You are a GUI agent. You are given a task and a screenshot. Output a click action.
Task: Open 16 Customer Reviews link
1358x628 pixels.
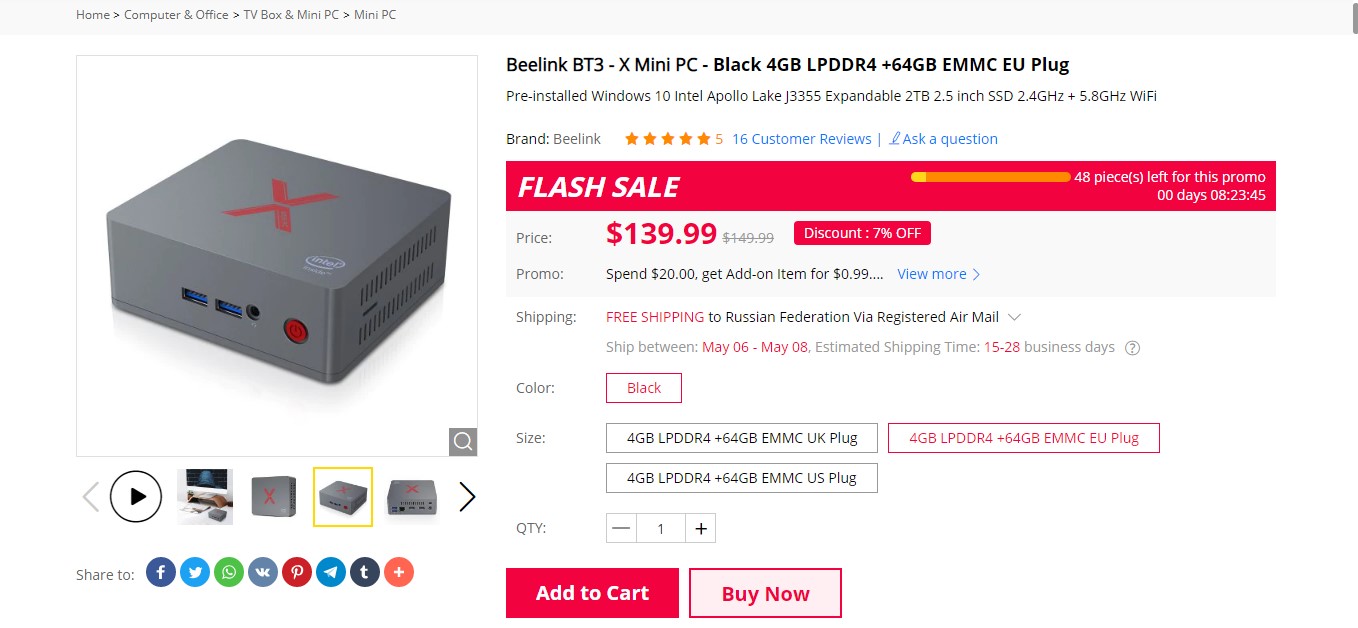click(x=802, y=139)
